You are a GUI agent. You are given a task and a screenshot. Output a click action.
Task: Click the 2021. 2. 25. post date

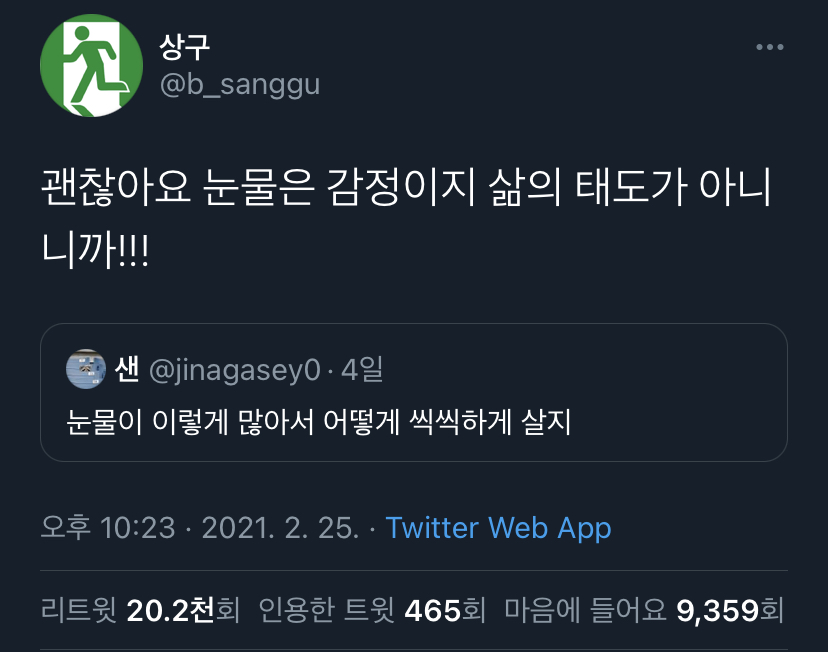(280, 528)
